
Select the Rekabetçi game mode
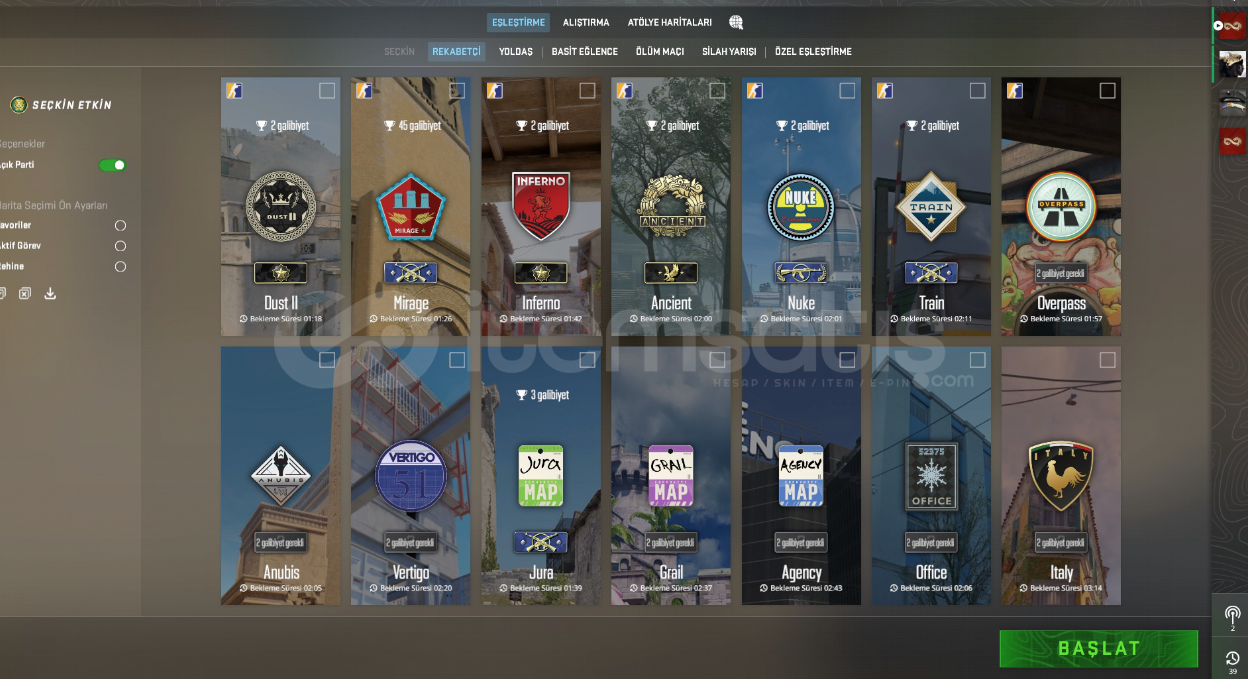click(x=457, y=51)
